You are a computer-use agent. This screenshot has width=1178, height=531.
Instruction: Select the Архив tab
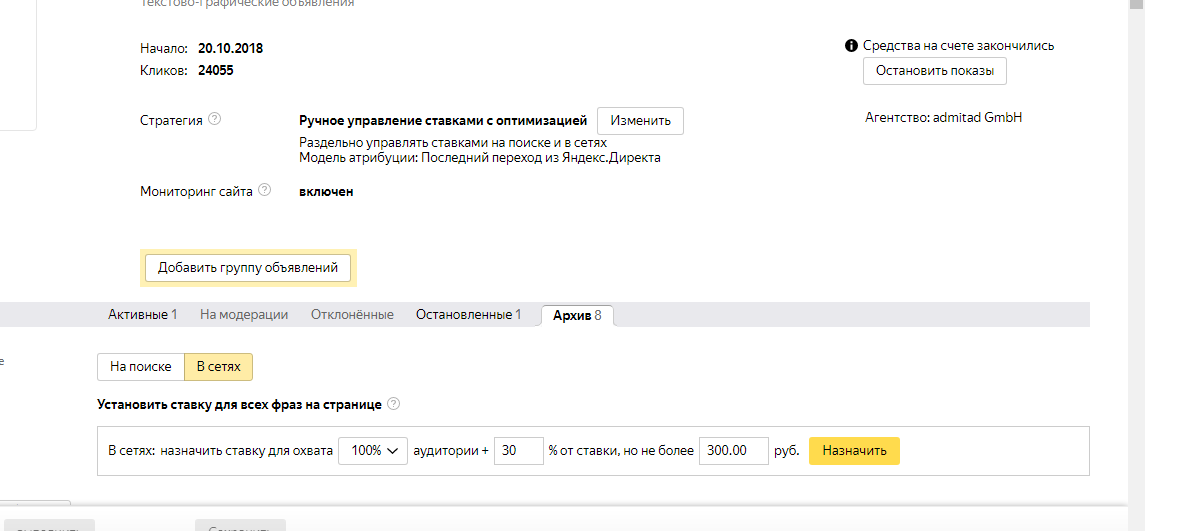tap(577, 315)
